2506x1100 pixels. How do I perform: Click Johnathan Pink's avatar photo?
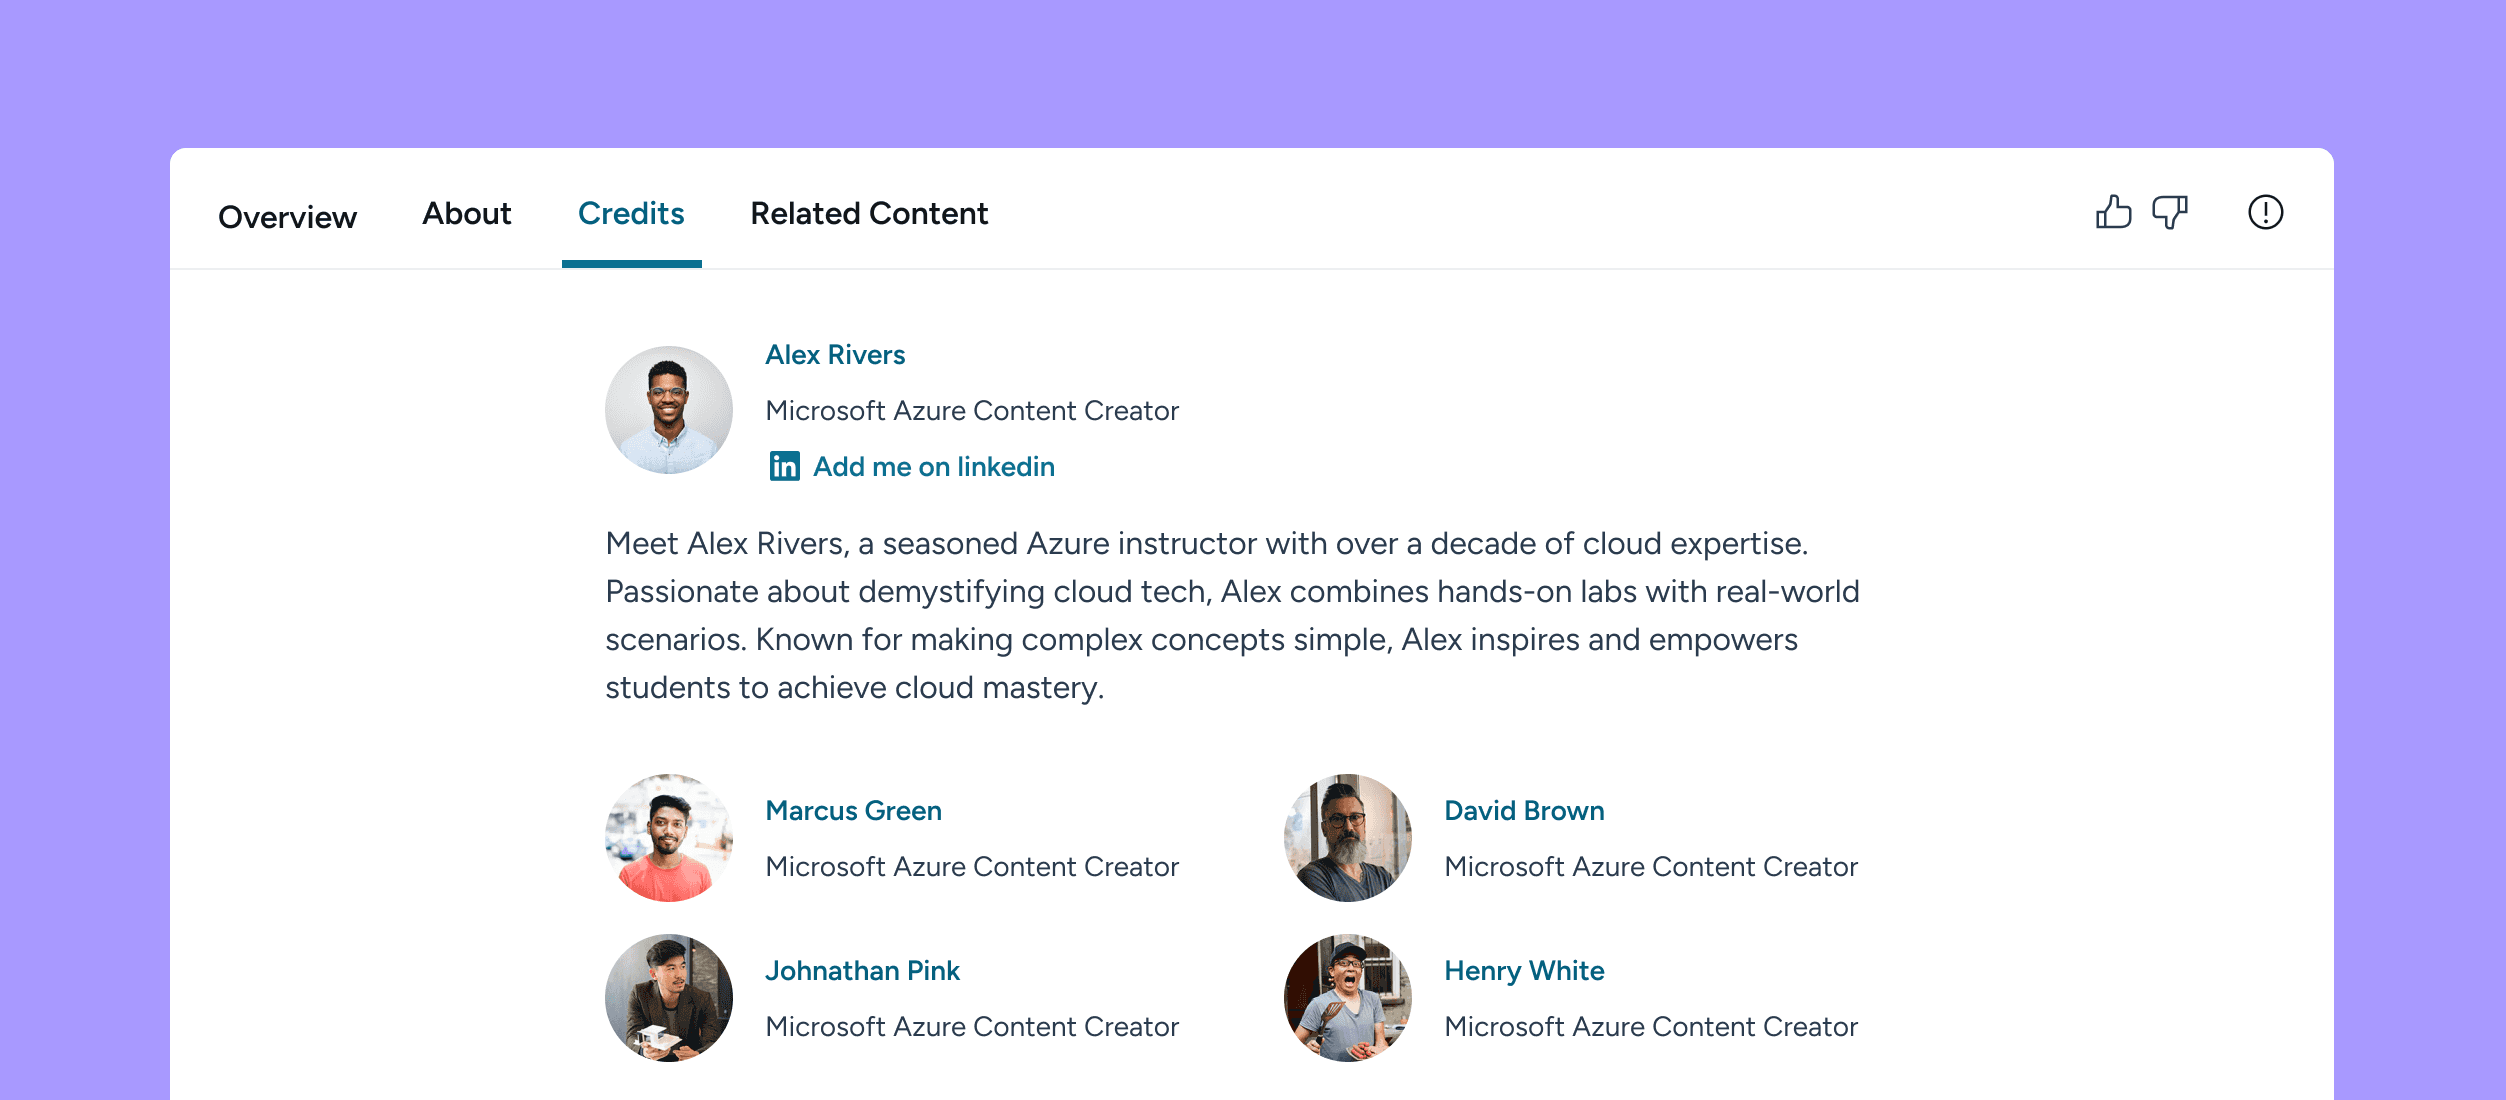[669, 998]
